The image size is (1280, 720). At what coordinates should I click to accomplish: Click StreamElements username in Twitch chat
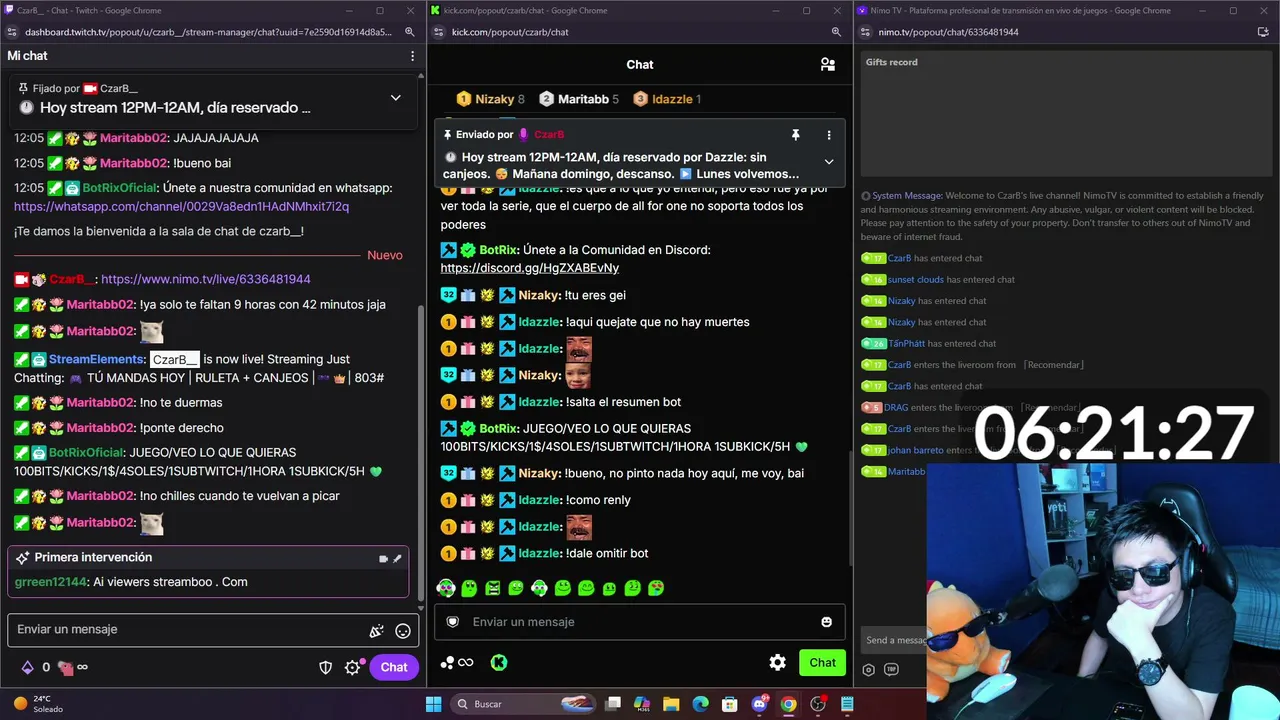(x=97, y=359)
